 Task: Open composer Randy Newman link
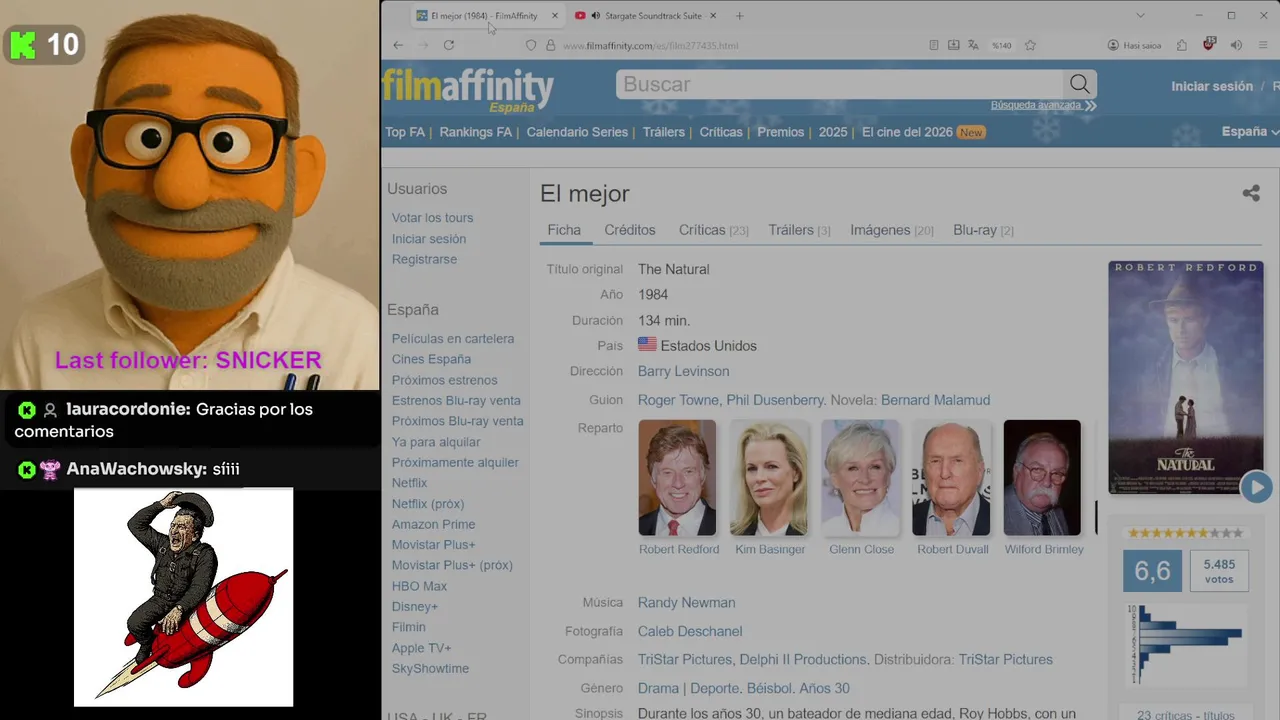click(686, 603)
